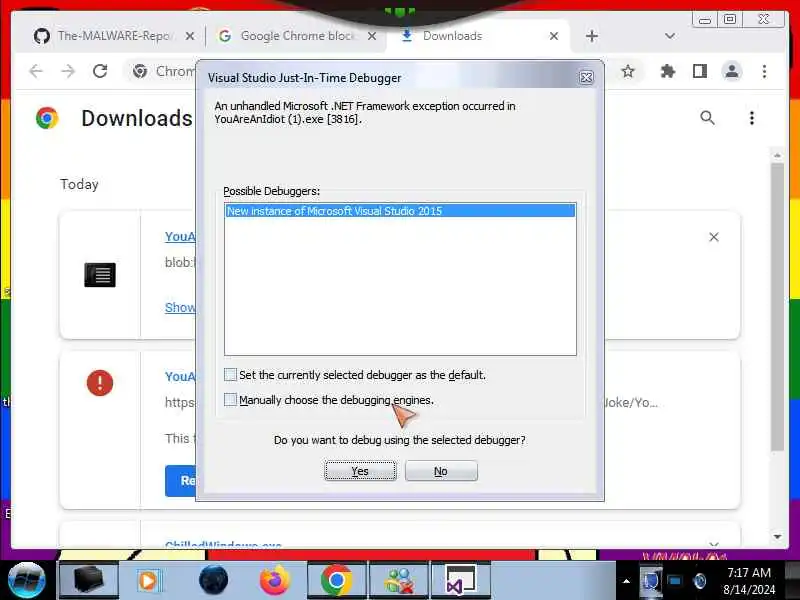800x600 pixels.
Task: Close the Just-In-Time Debugger dialog
Action: 586,78
